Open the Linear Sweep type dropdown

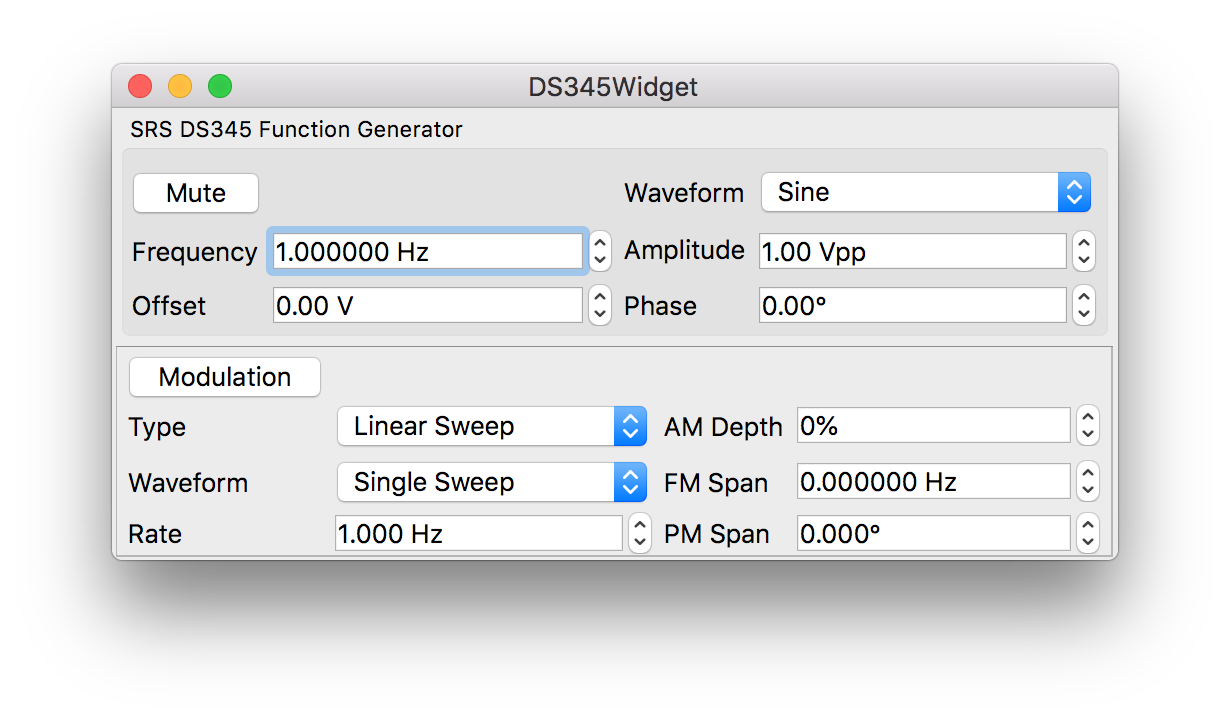(491, 426)
